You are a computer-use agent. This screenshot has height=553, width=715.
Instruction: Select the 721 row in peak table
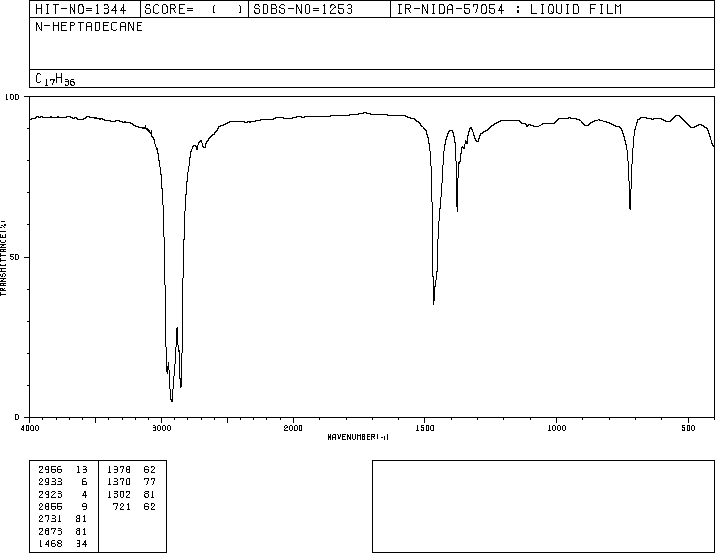pyautogui.click(x=134, y=506)
